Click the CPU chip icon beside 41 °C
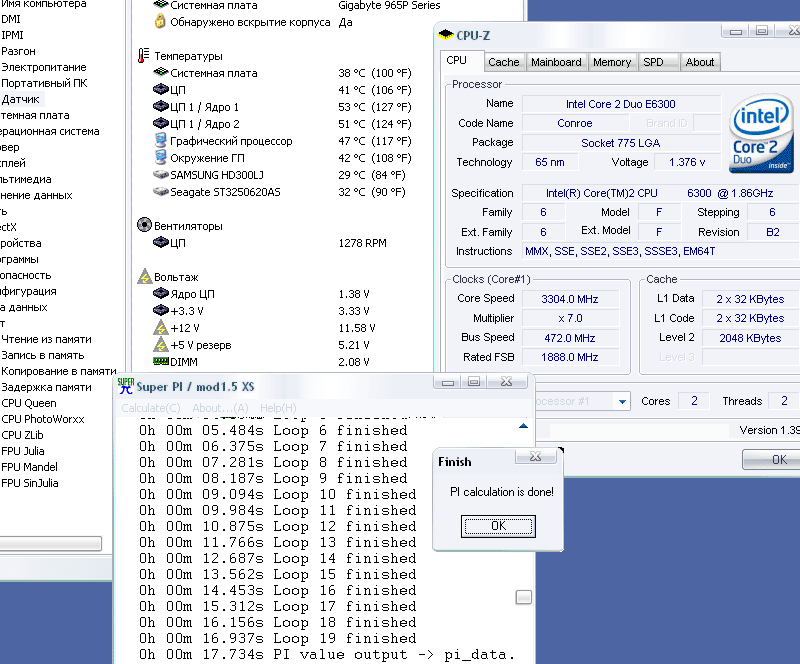Viewport: 800px width, 664px height. coord(161,89)
